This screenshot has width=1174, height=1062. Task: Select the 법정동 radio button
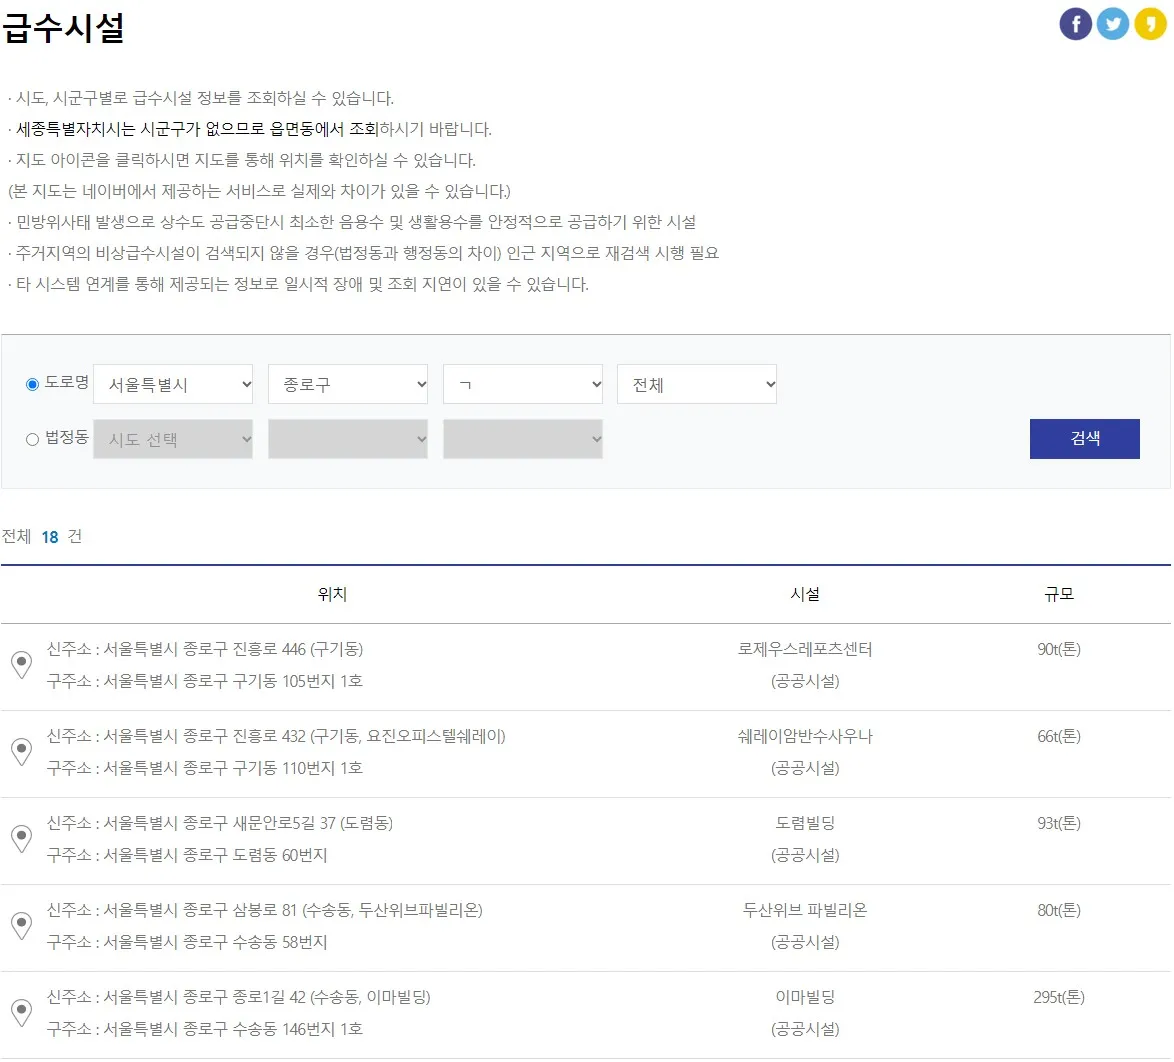pos(32,438)
